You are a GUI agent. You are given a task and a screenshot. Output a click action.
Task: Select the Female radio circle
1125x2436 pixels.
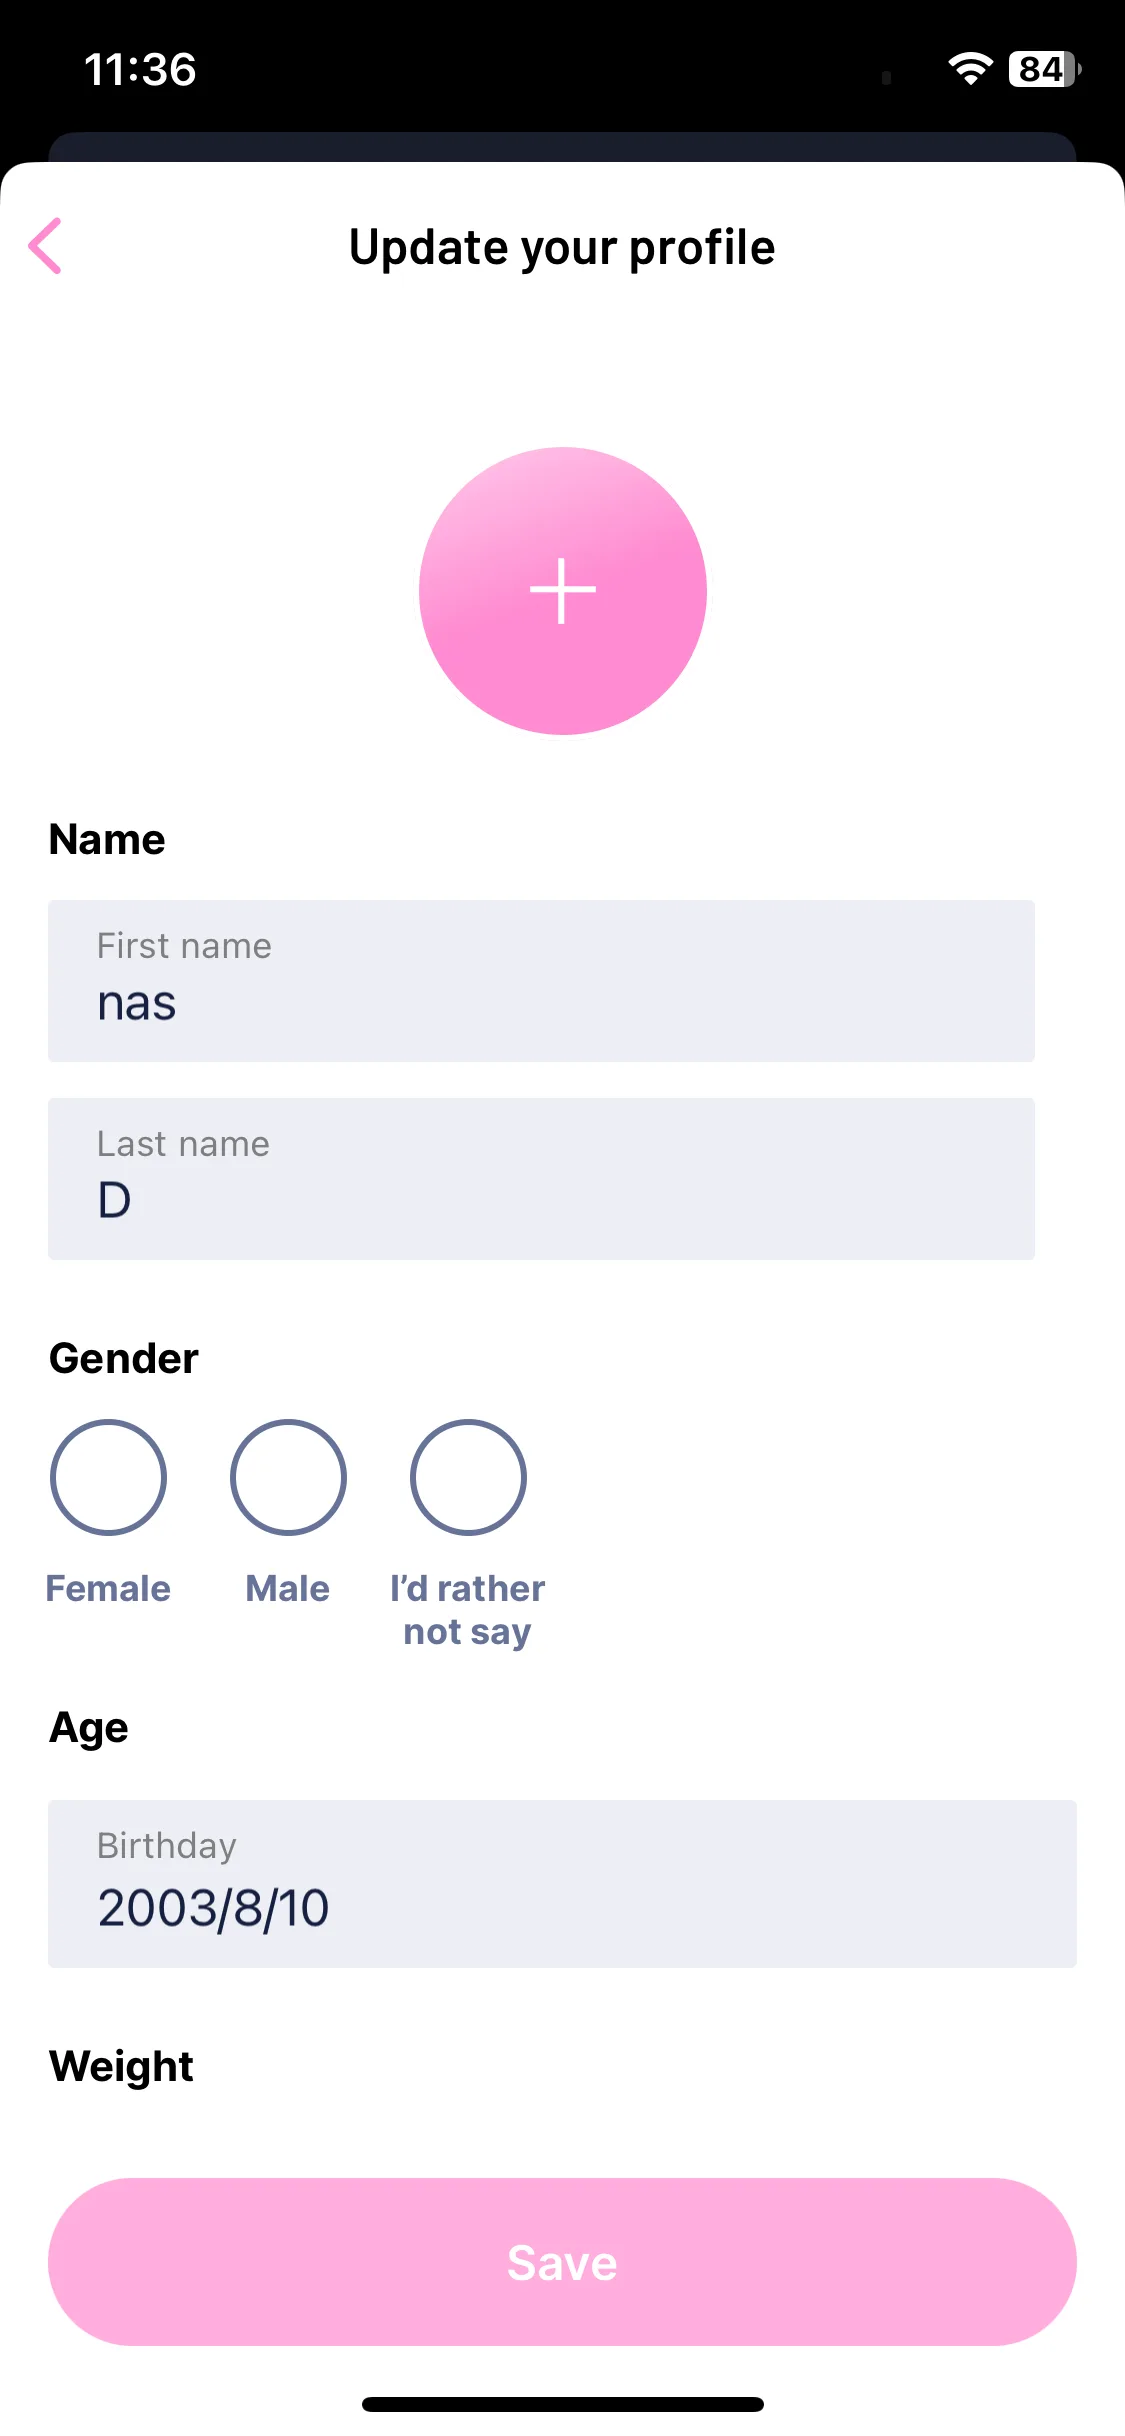point(108,1477)
